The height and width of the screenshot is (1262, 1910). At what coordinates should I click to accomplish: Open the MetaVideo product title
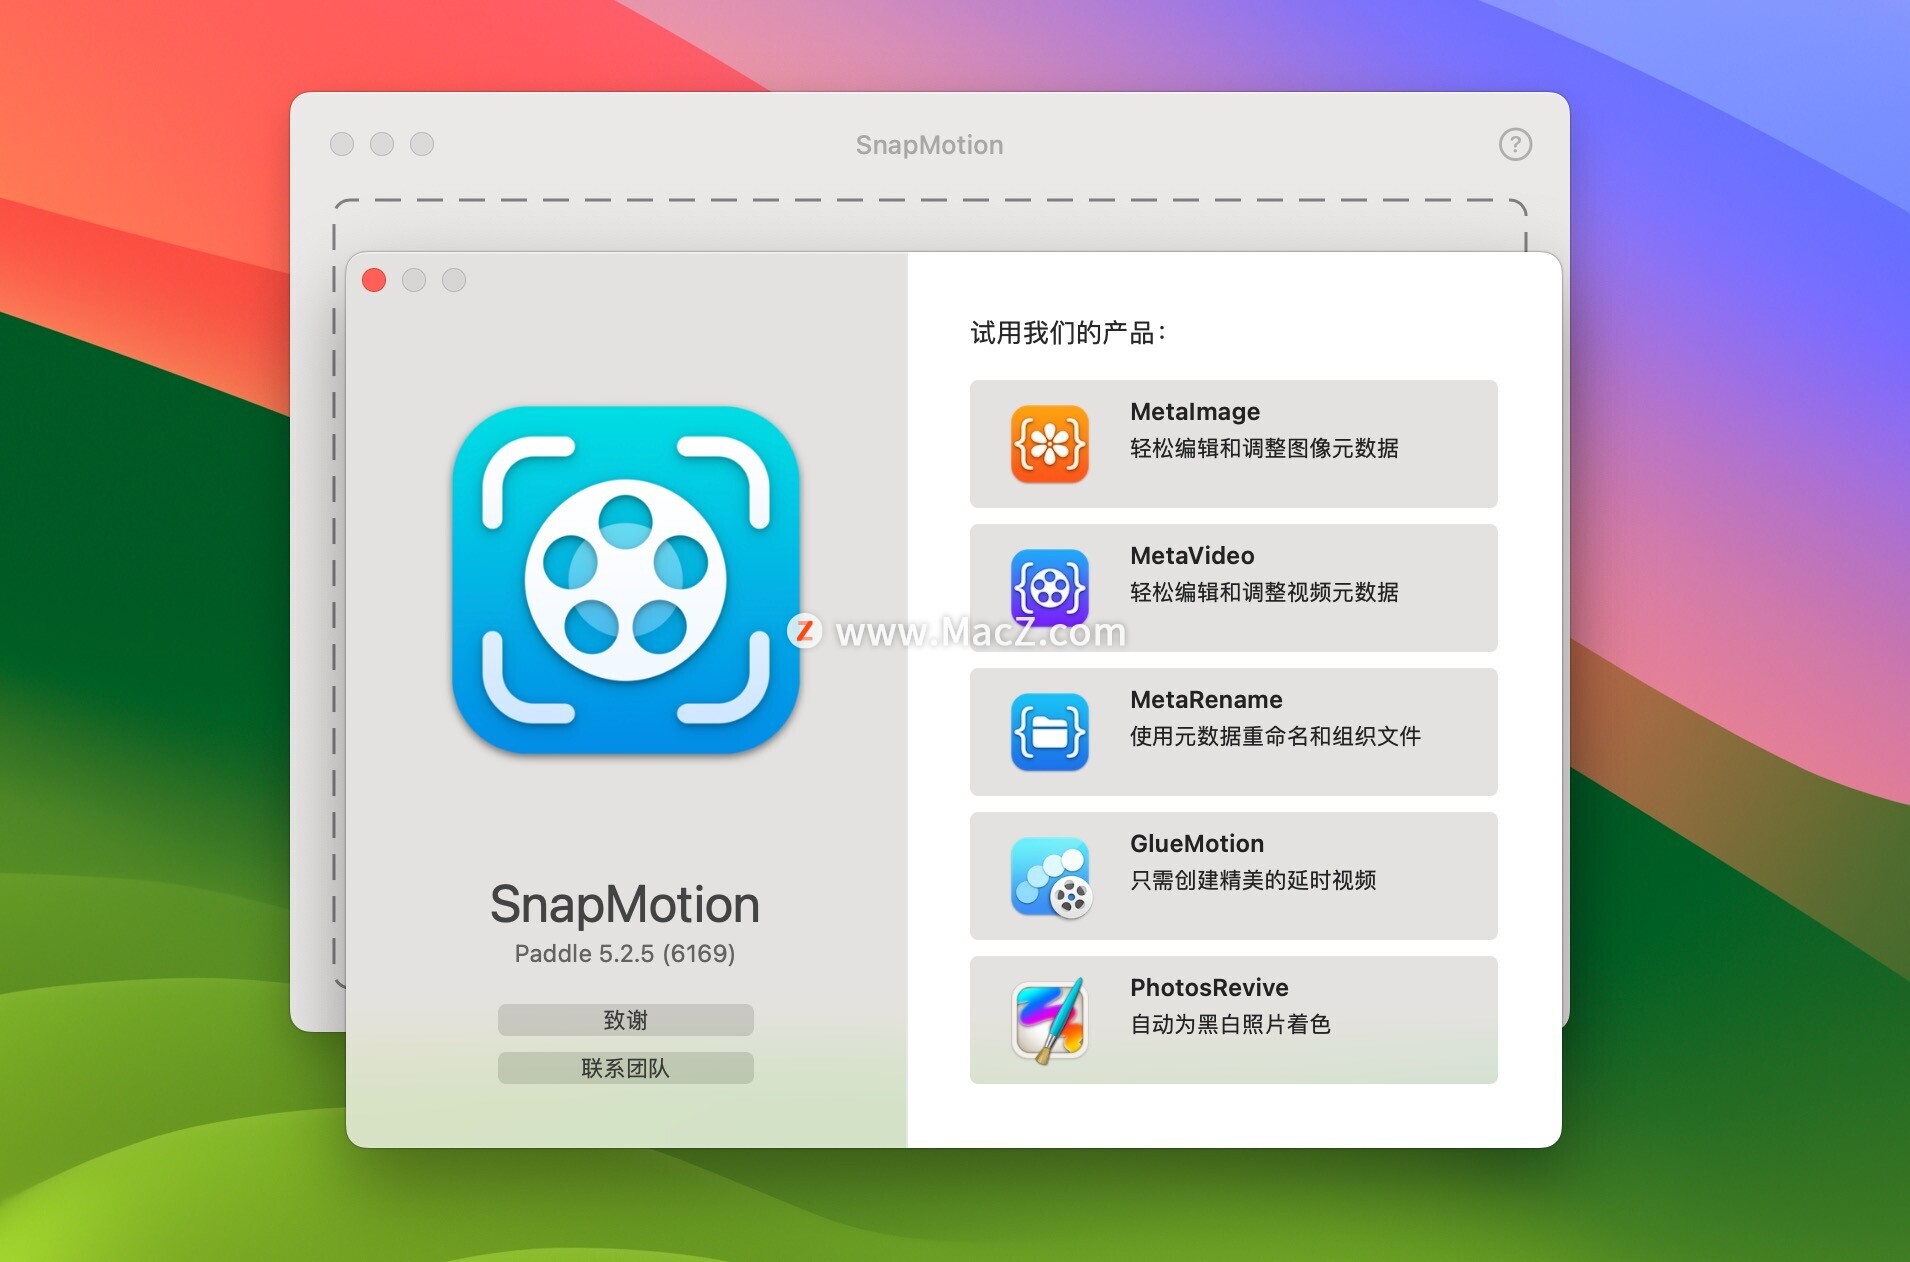click(1192, 556)
